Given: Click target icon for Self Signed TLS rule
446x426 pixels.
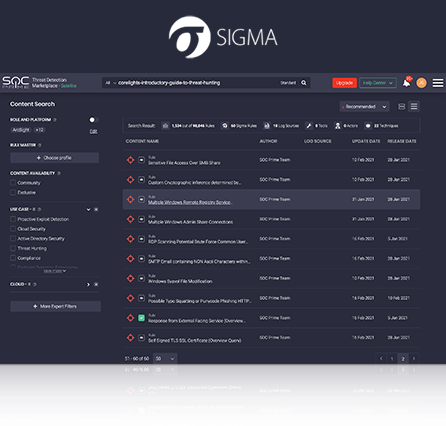Looking at the screenshot, I should coord(130,338).
